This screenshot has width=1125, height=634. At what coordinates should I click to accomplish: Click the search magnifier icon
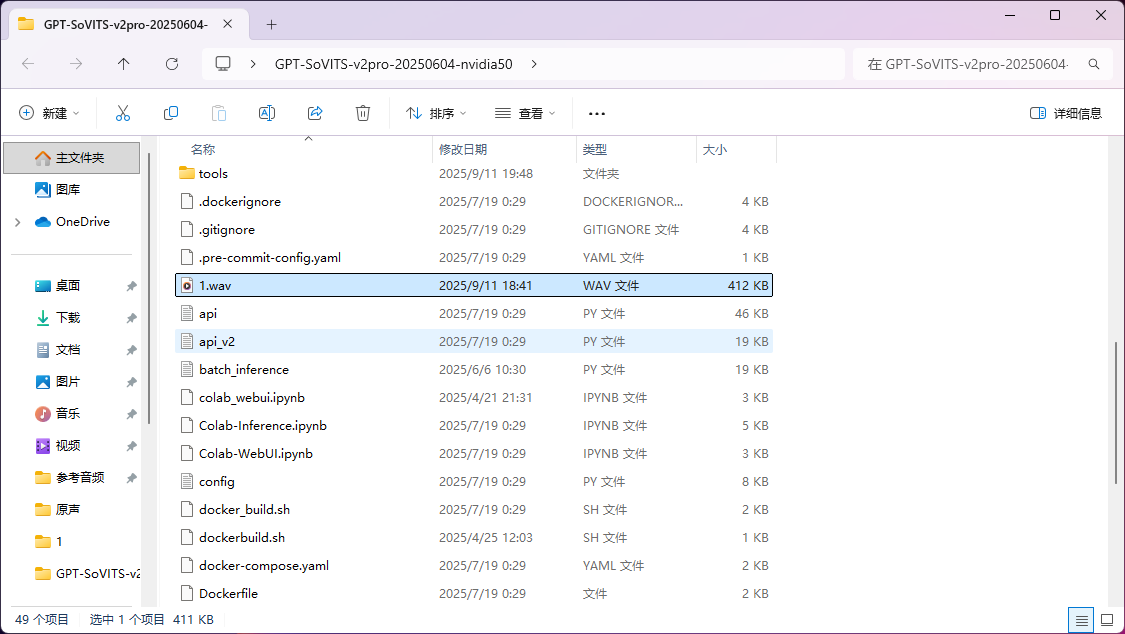[x=1094, y=64]
